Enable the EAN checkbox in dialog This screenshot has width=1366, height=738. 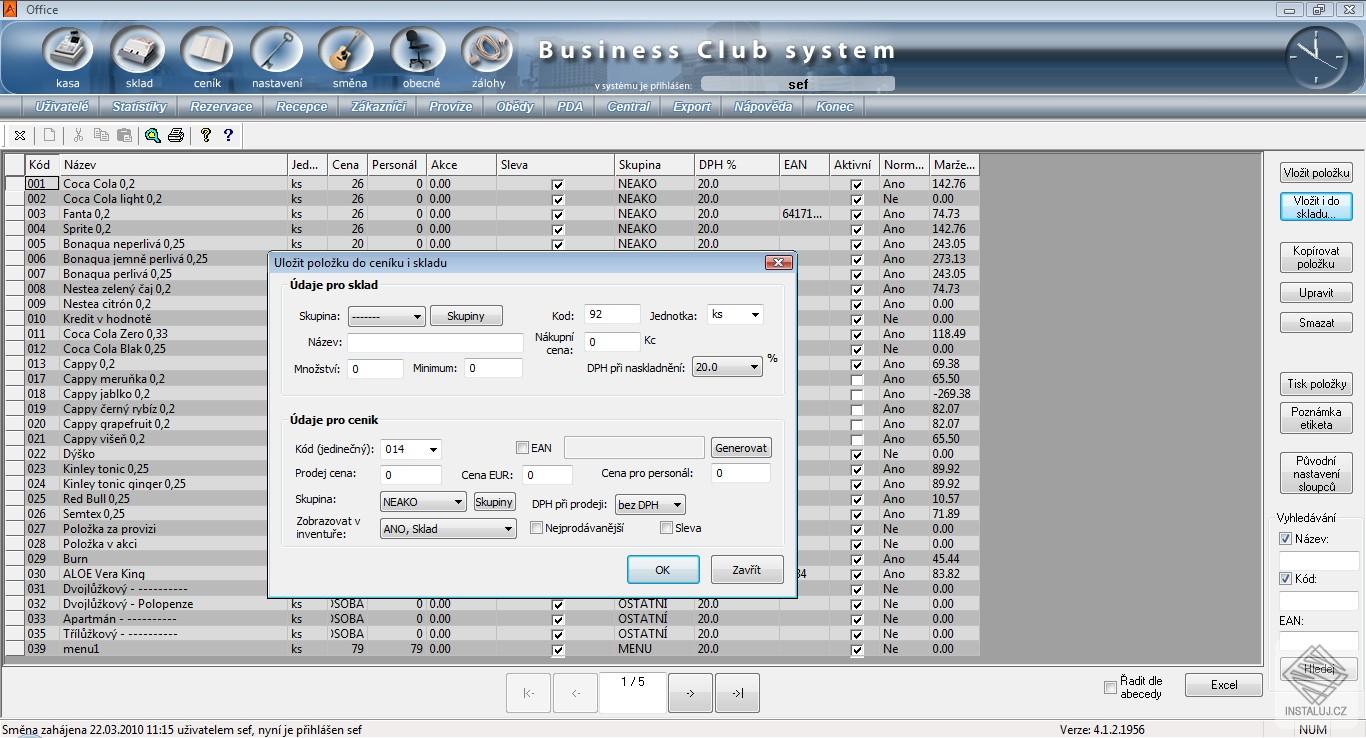pos(522,448)
